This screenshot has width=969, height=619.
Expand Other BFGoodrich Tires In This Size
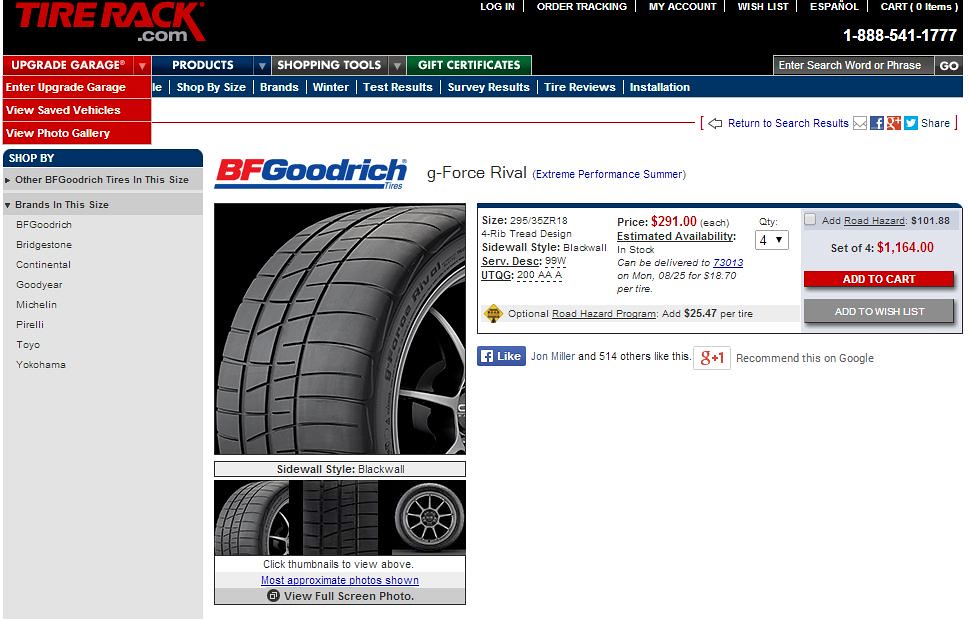103,180
